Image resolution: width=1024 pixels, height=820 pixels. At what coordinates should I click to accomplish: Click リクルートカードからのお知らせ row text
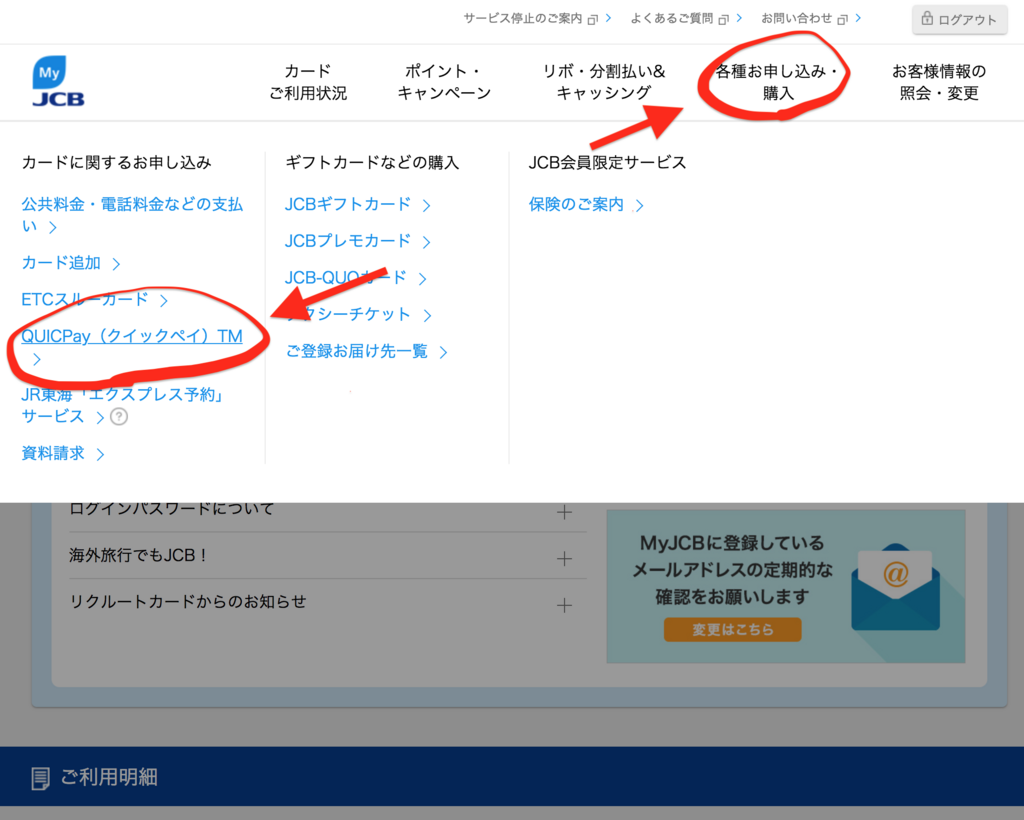(x=187, y=602)
